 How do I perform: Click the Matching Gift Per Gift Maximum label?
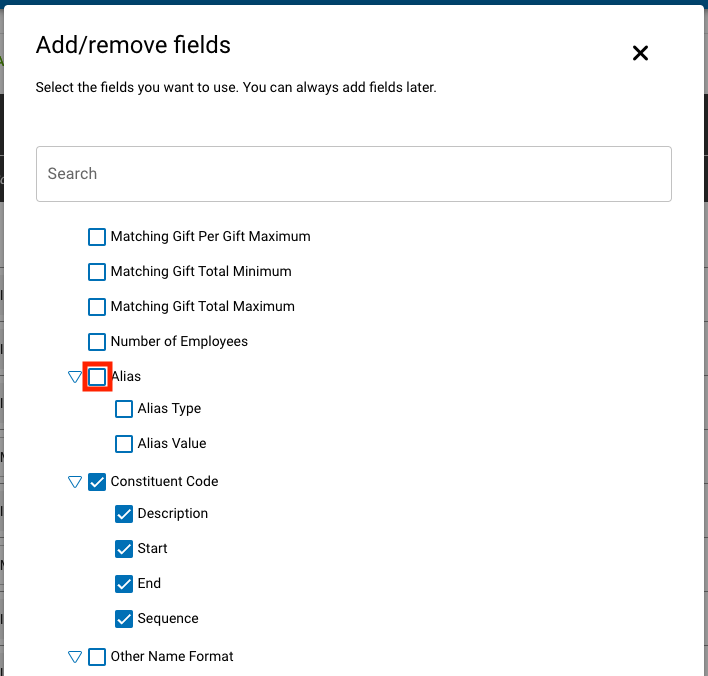click(210, 236)
